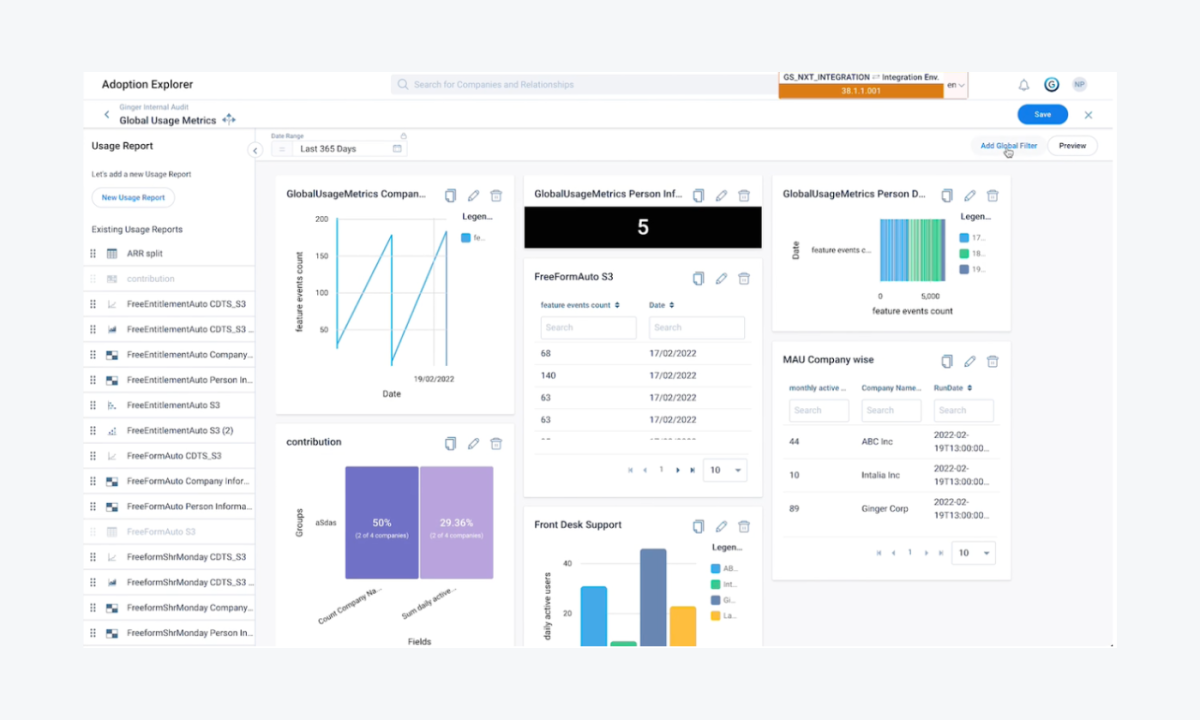The height and width of the screenshot is (720, 1200).
Task: Open the page size dropdown showing 10
Action: point(723,469)
